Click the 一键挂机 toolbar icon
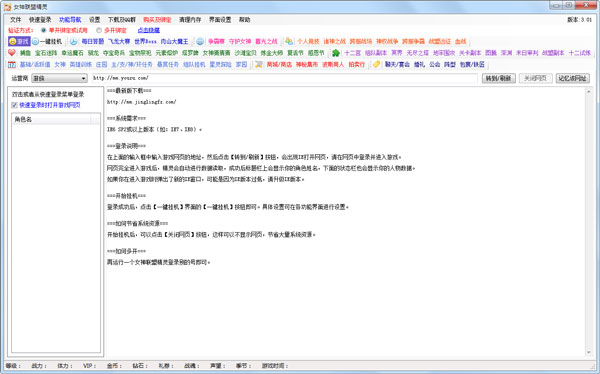This screenshot has height=374, width=600. [47, 41]
